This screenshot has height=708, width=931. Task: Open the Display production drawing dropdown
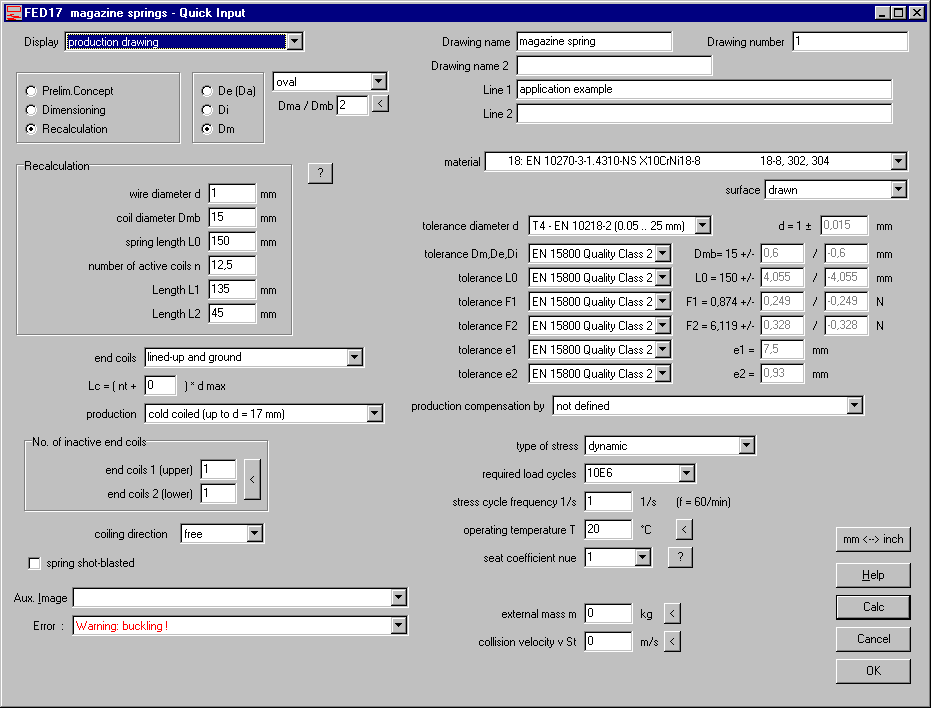pos(293,42)
